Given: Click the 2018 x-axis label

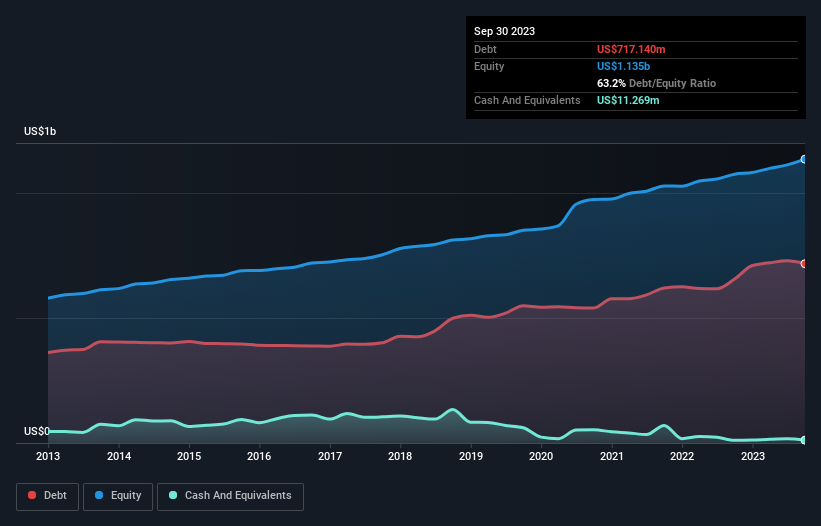Looking at the screenshot, I should point(400,456).
